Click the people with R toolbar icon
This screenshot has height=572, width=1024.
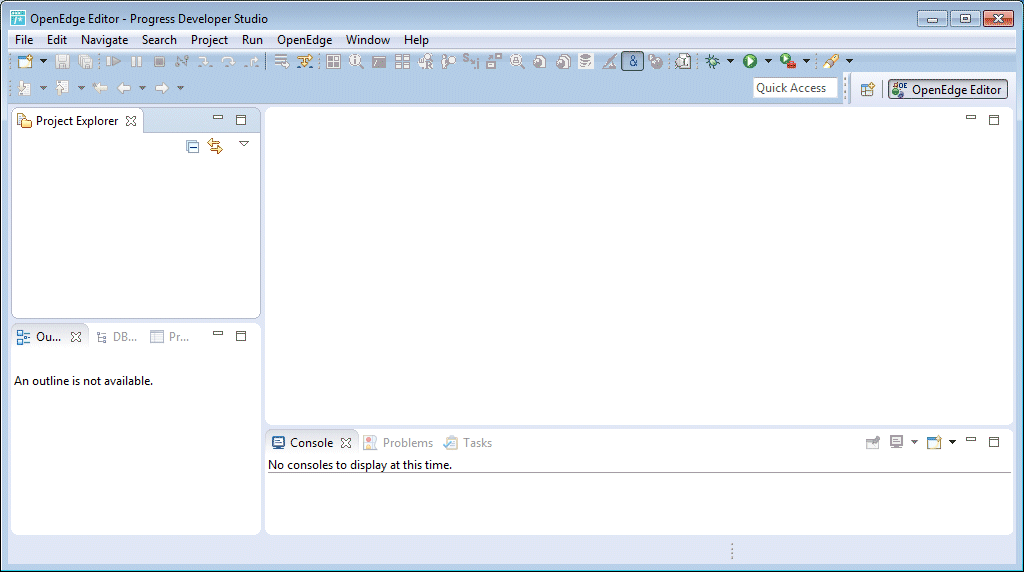click(426, 61)
